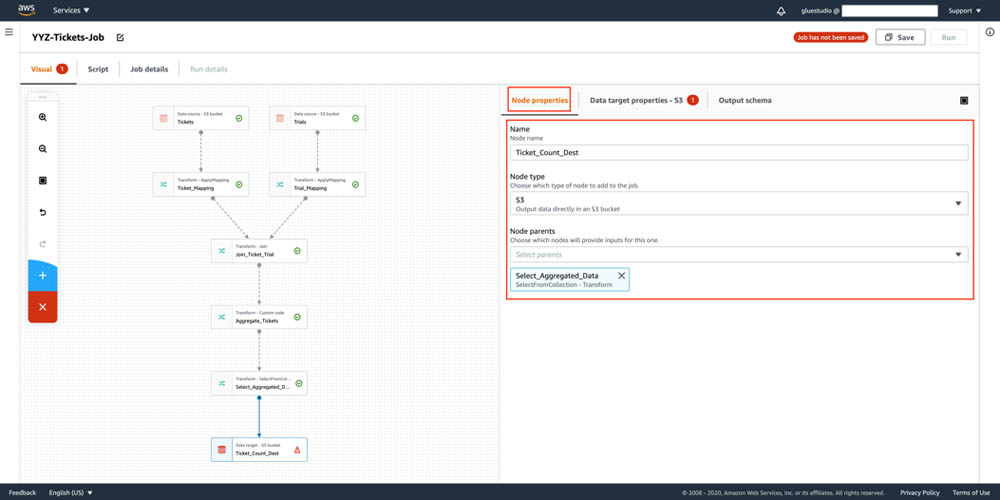Click the transform icon on Aggregate_Tickets node

coord(222,317)
